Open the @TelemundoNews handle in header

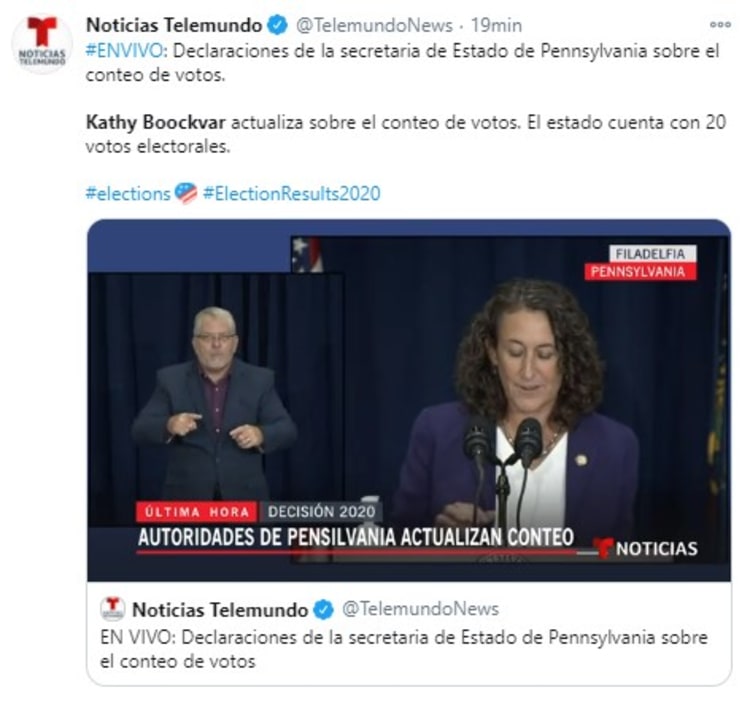(x=374, y=25)
